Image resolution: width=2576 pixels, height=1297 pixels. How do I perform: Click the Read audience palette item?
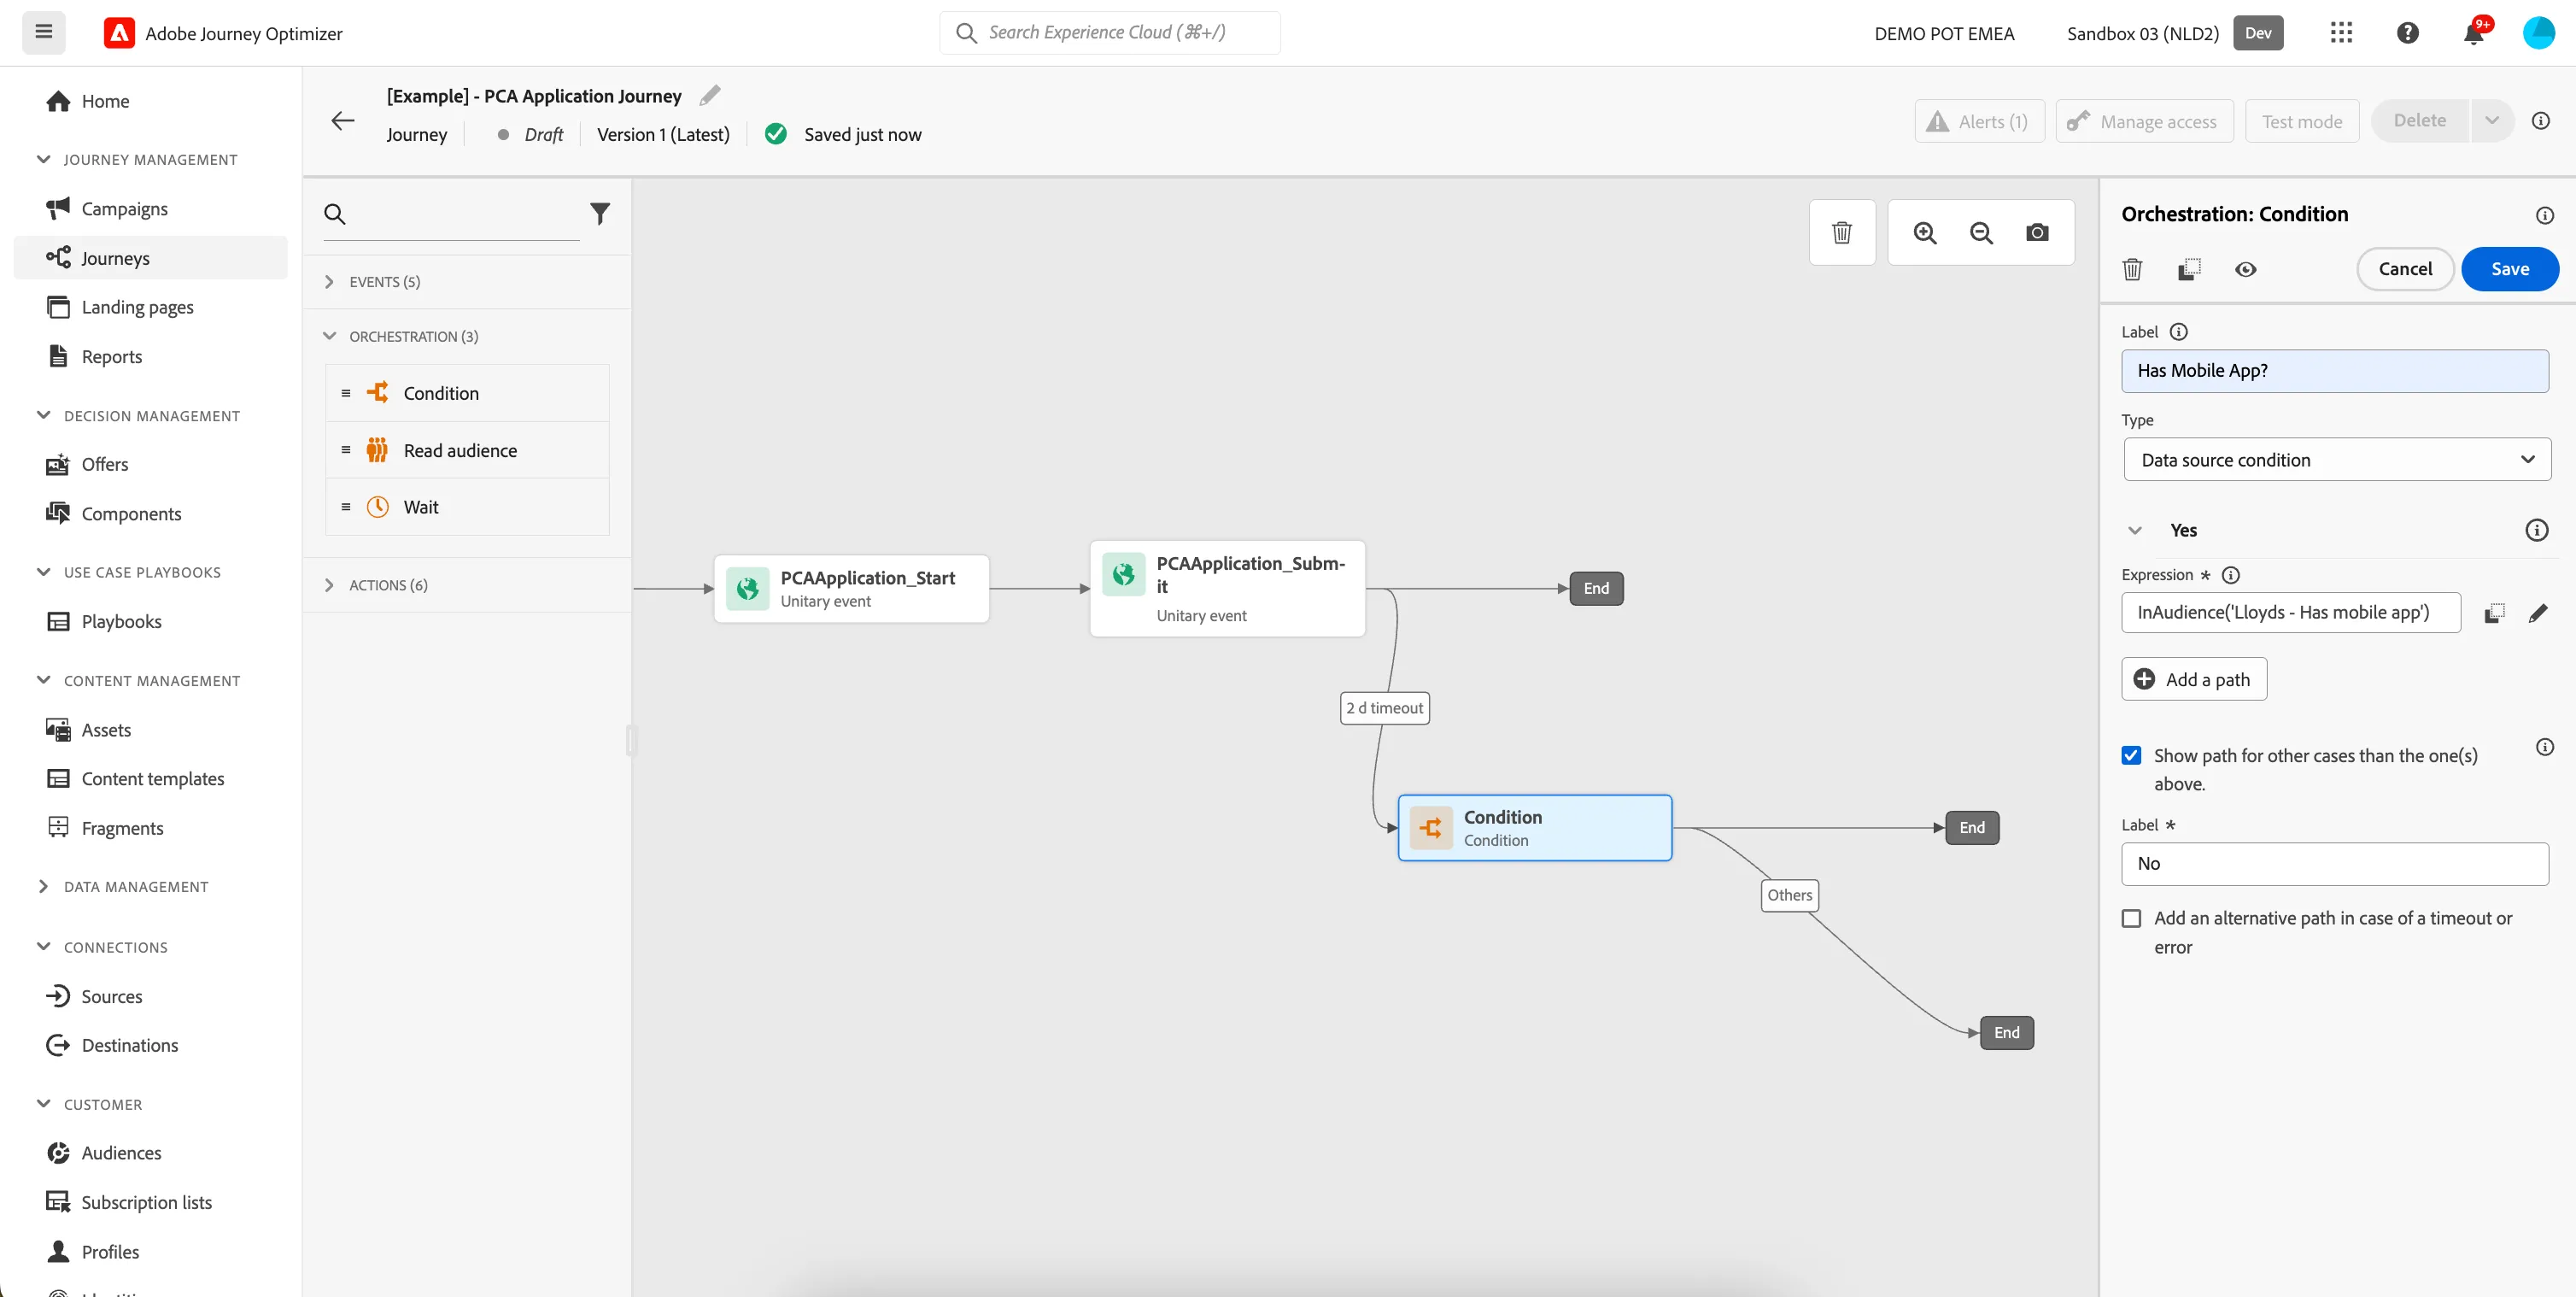(467, 450)
